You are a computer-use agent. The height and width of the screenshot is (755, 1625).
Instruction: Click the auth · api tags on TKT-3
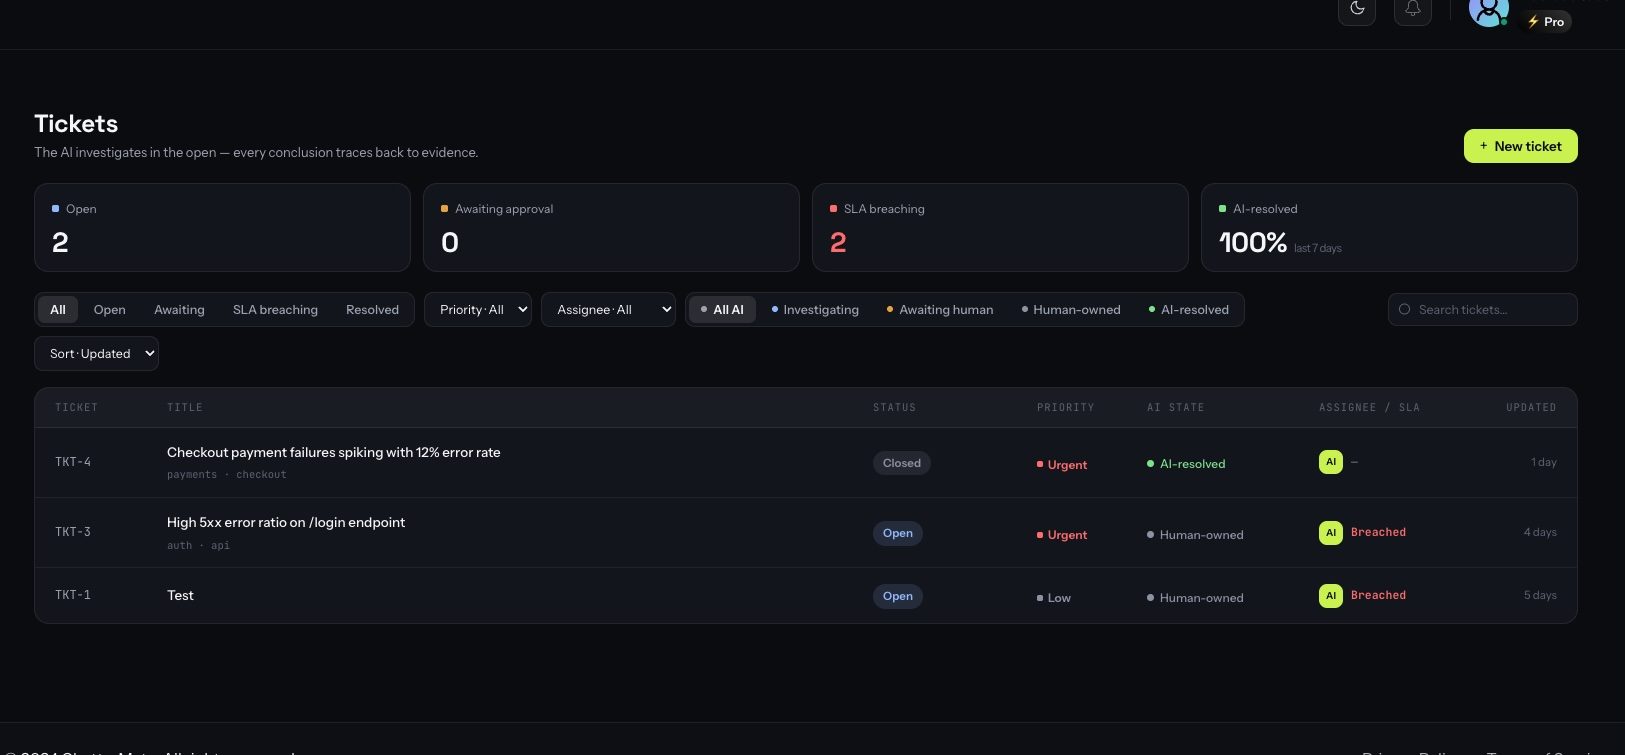click(x=198, y=546)
